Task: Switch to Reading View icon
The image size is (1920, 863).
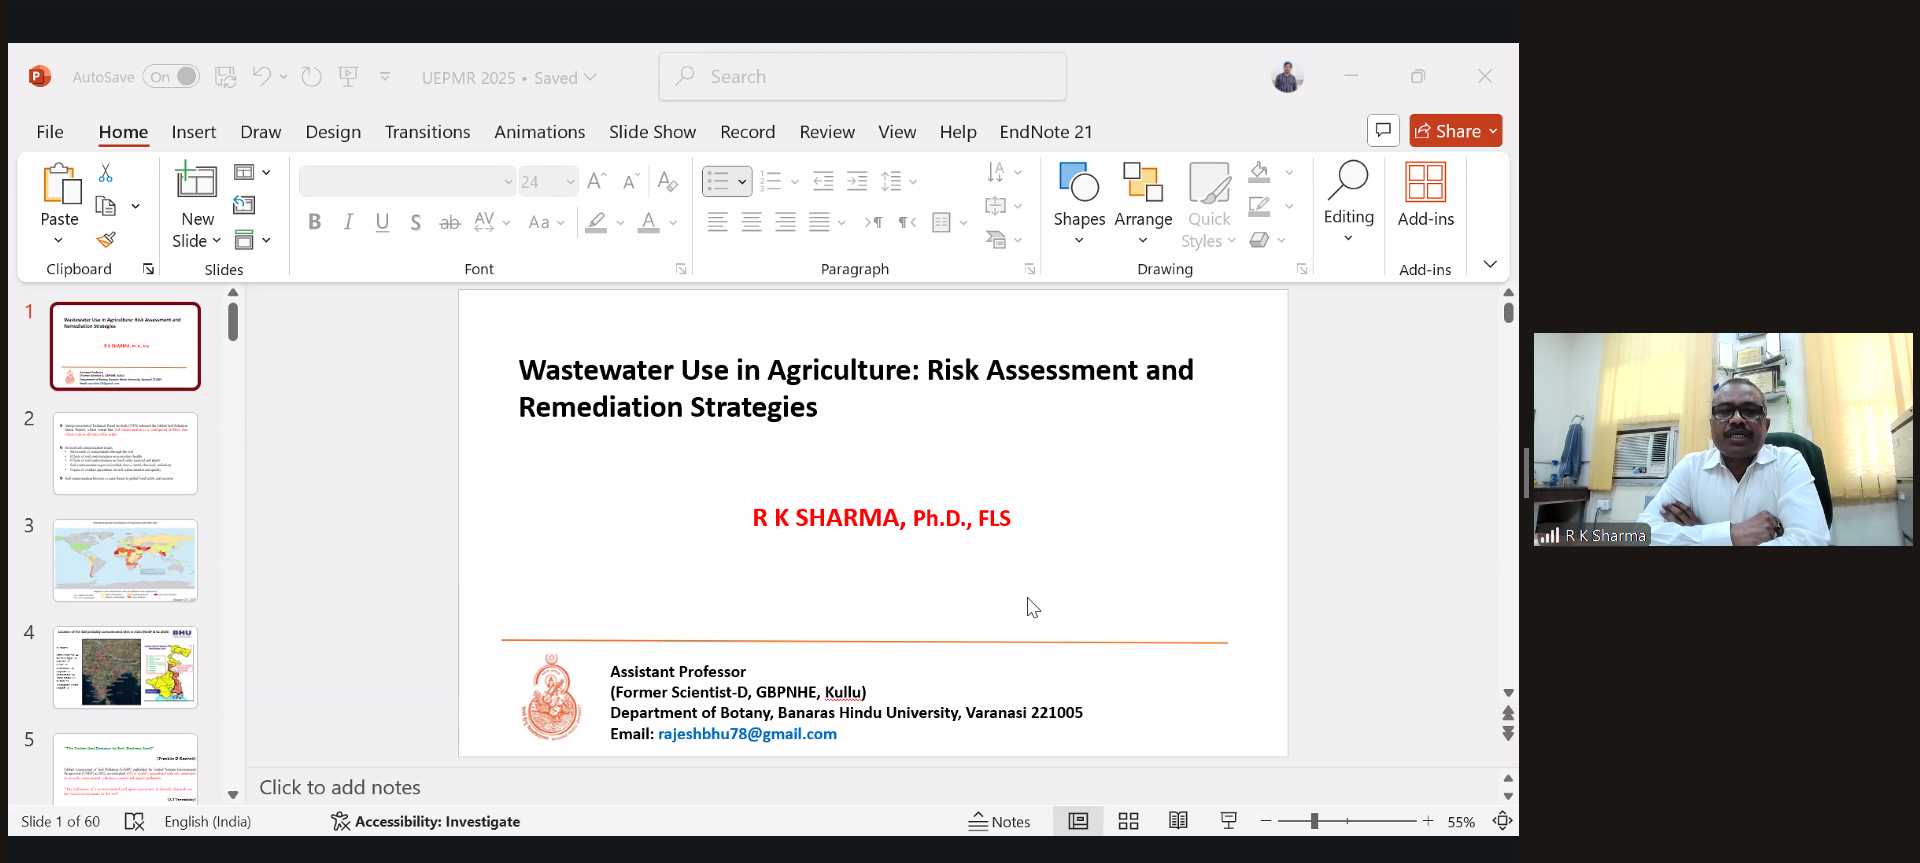Action: point(1178,821)
